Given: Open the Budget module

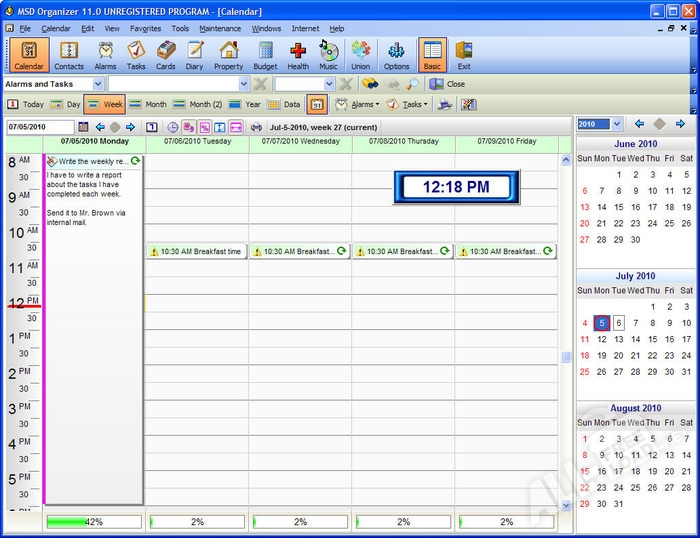Looking at the screenshot, I should coord(265,55).
